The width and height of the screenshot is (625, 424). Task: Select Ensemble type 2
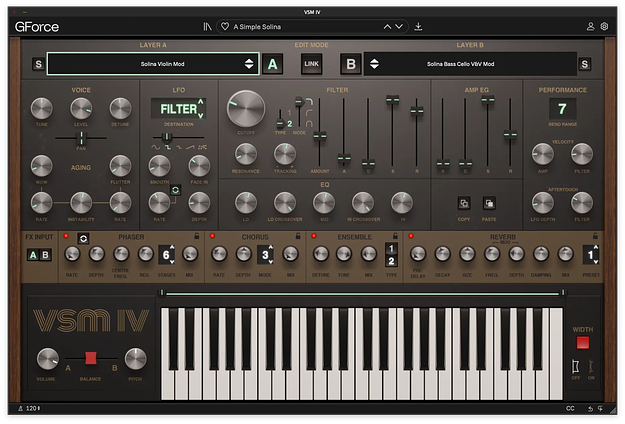point(391,261)
